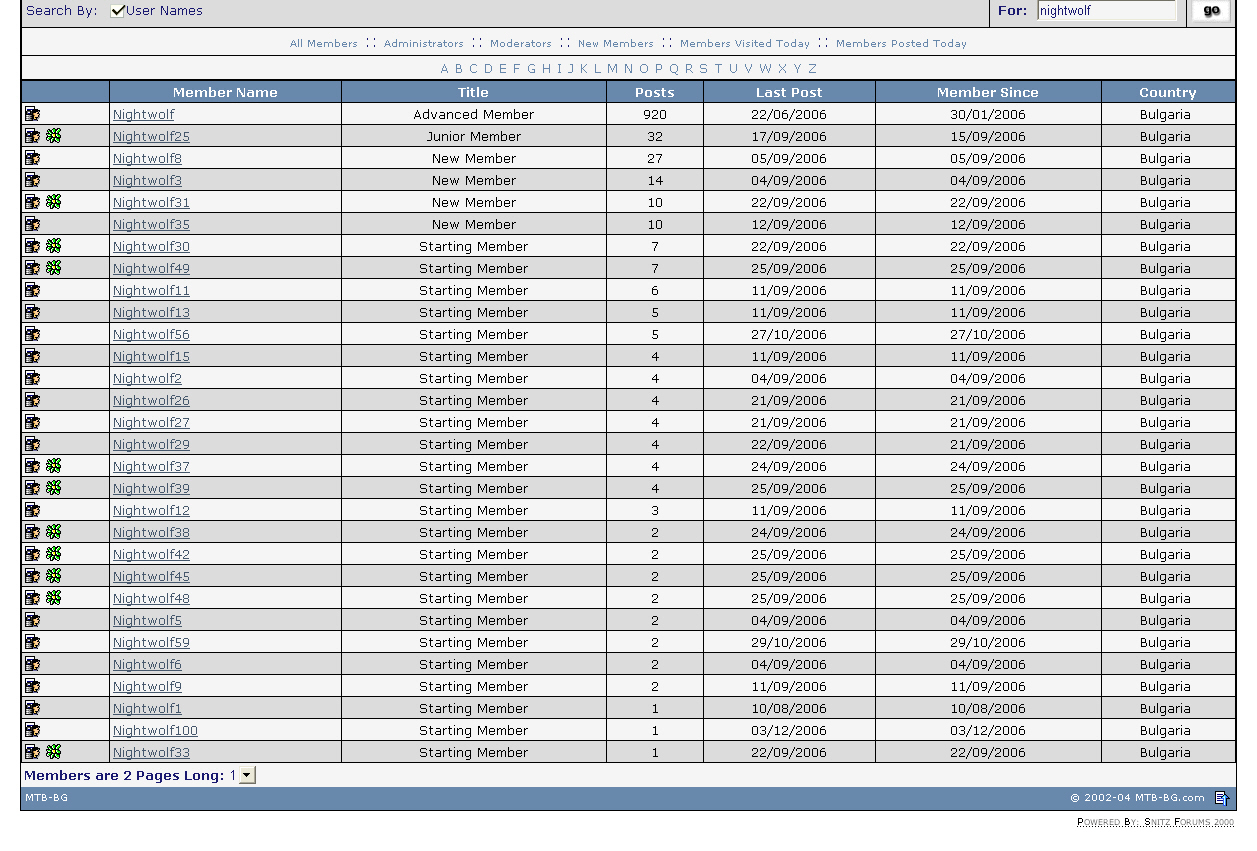Show the New Members filter
The width and height of the screenshot is (1257, 851).
pos(615,44)
